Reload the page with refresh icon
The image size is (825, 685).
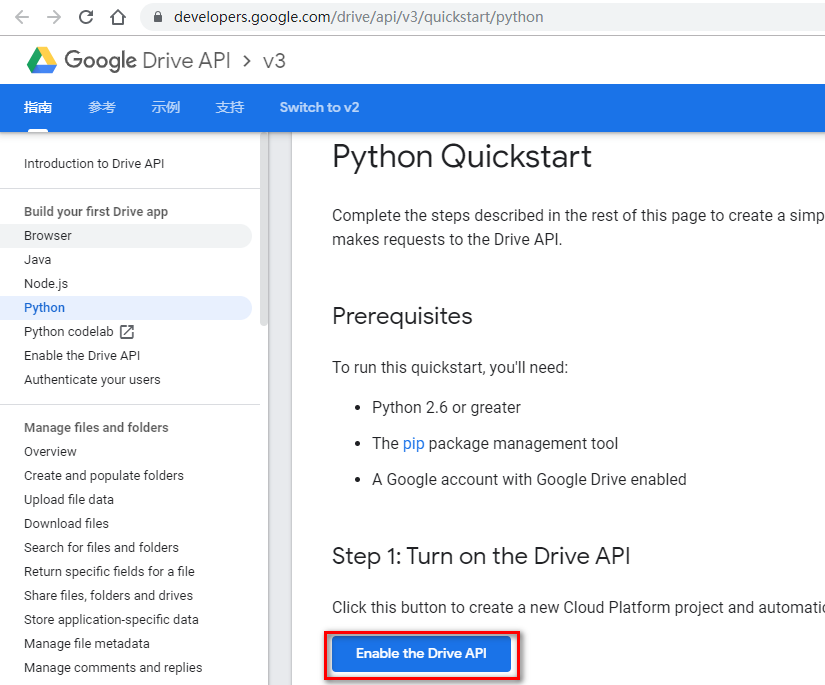[x=86, y=17]
